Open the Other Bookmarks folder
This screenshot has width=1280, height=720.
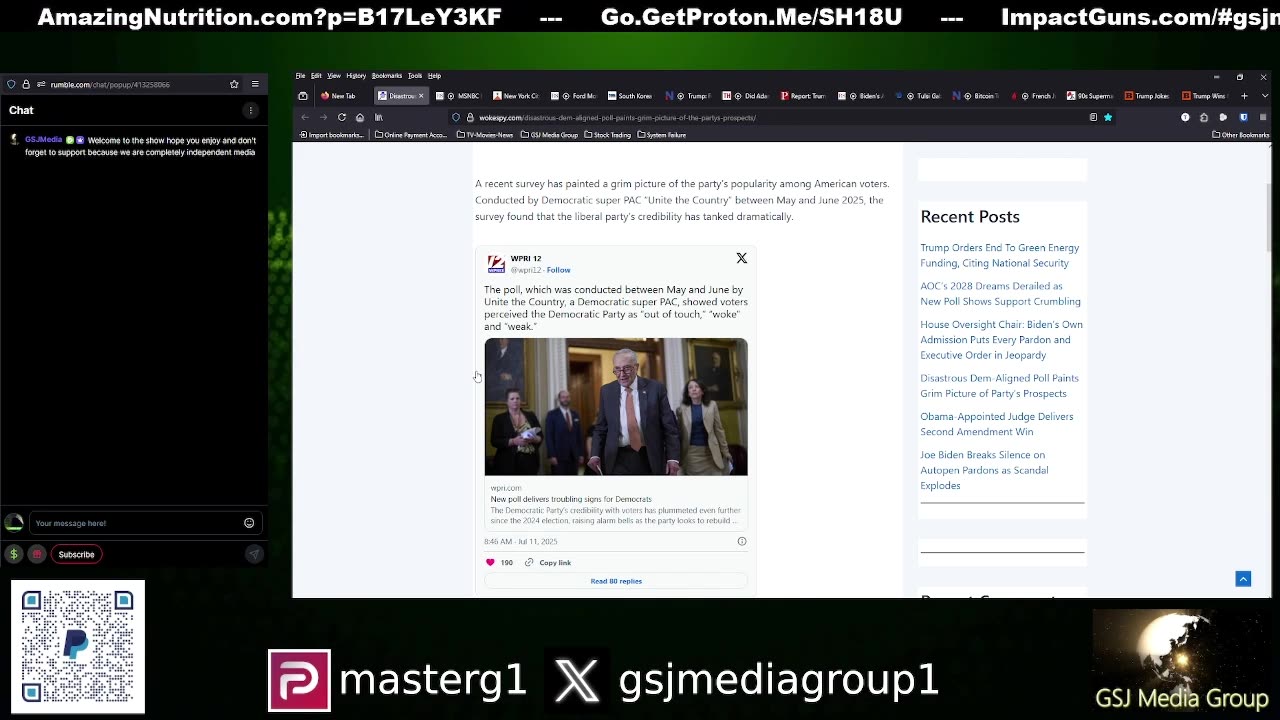(1241, 135)
